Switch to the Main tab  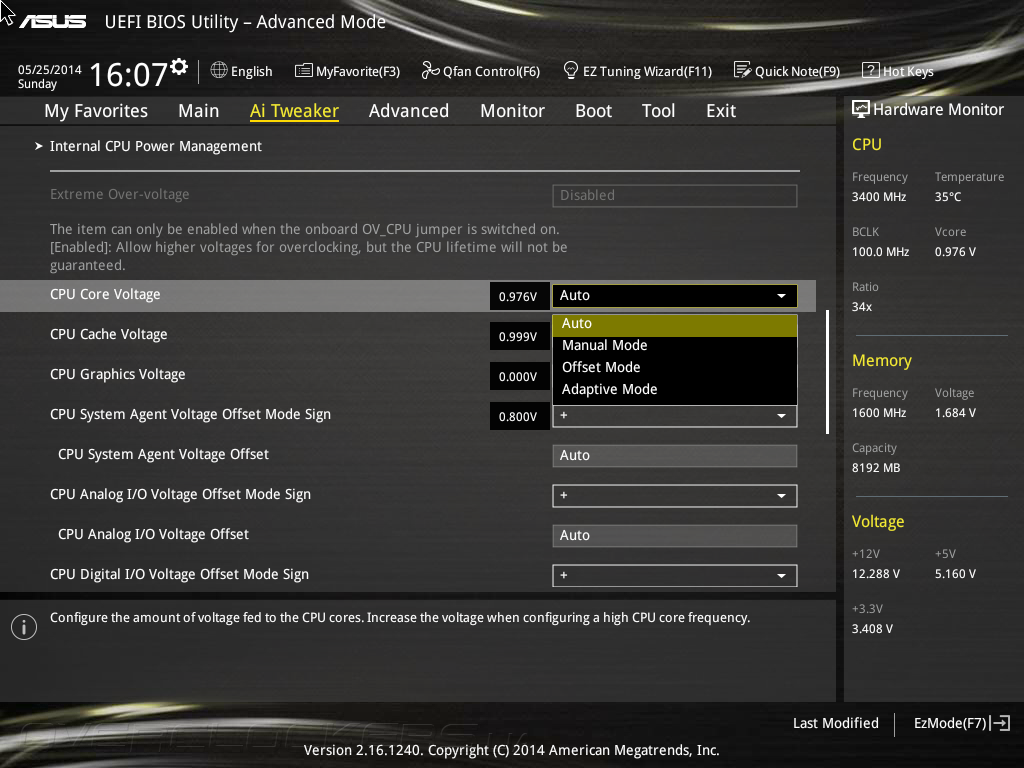(199, 111)
